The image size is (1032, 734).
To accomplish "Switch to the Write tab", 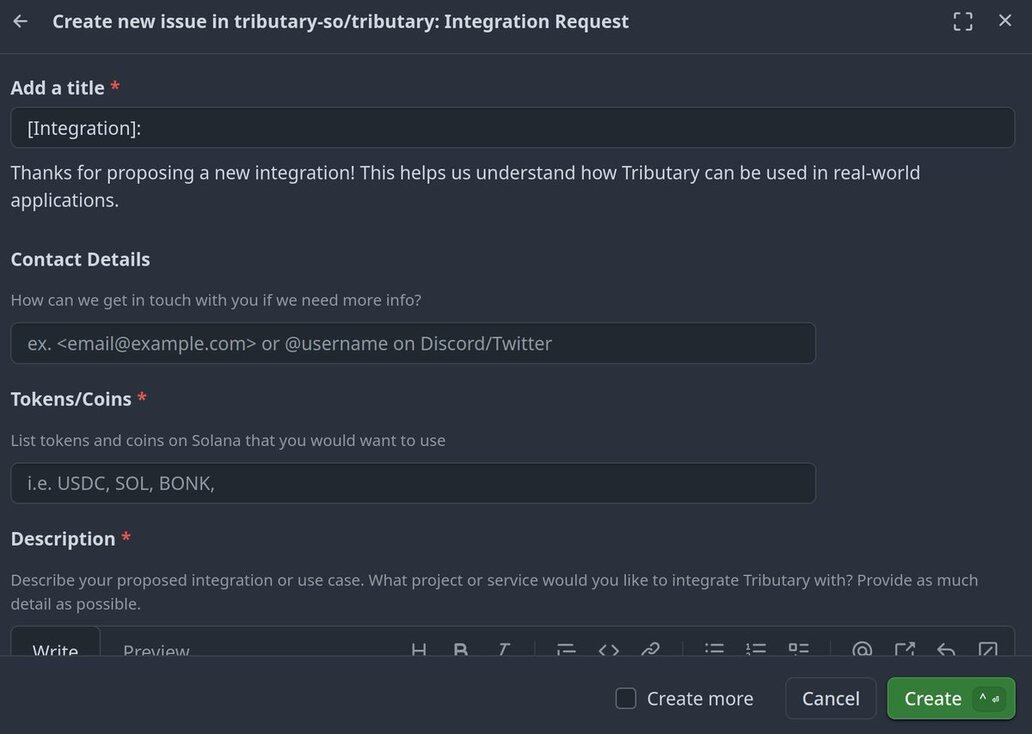I will click(x=55, y=647).
